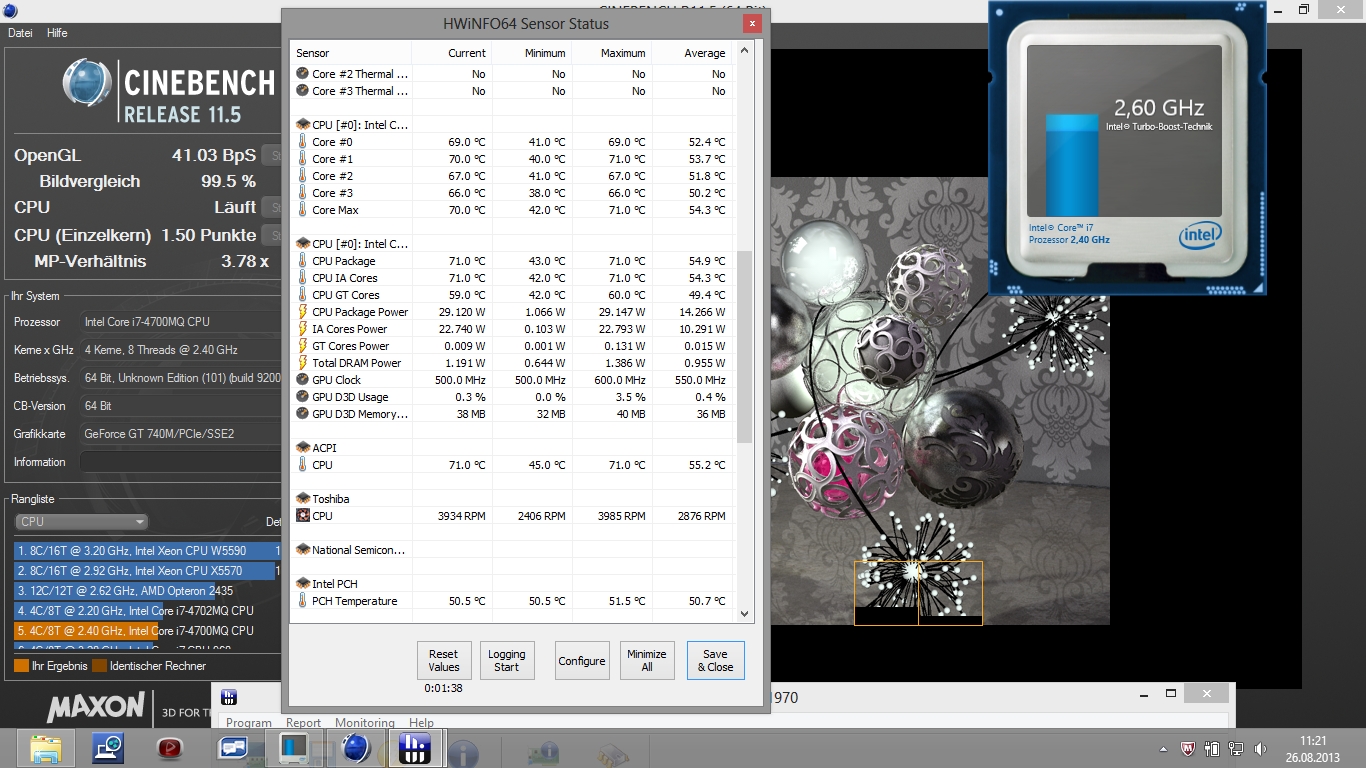Viewport: 1366px width, 768px height.
Task: Click the thermometer icon beside CPU GT Cores
Action: pyautogui.click(x=303, y=295)
